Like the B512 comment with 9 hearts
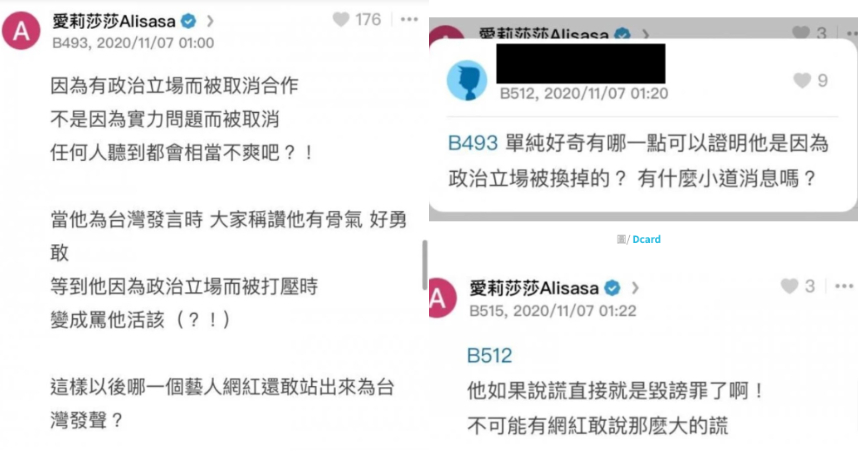Image resolution: width=858 pixels, height=460 pixels. click(802, 80)
